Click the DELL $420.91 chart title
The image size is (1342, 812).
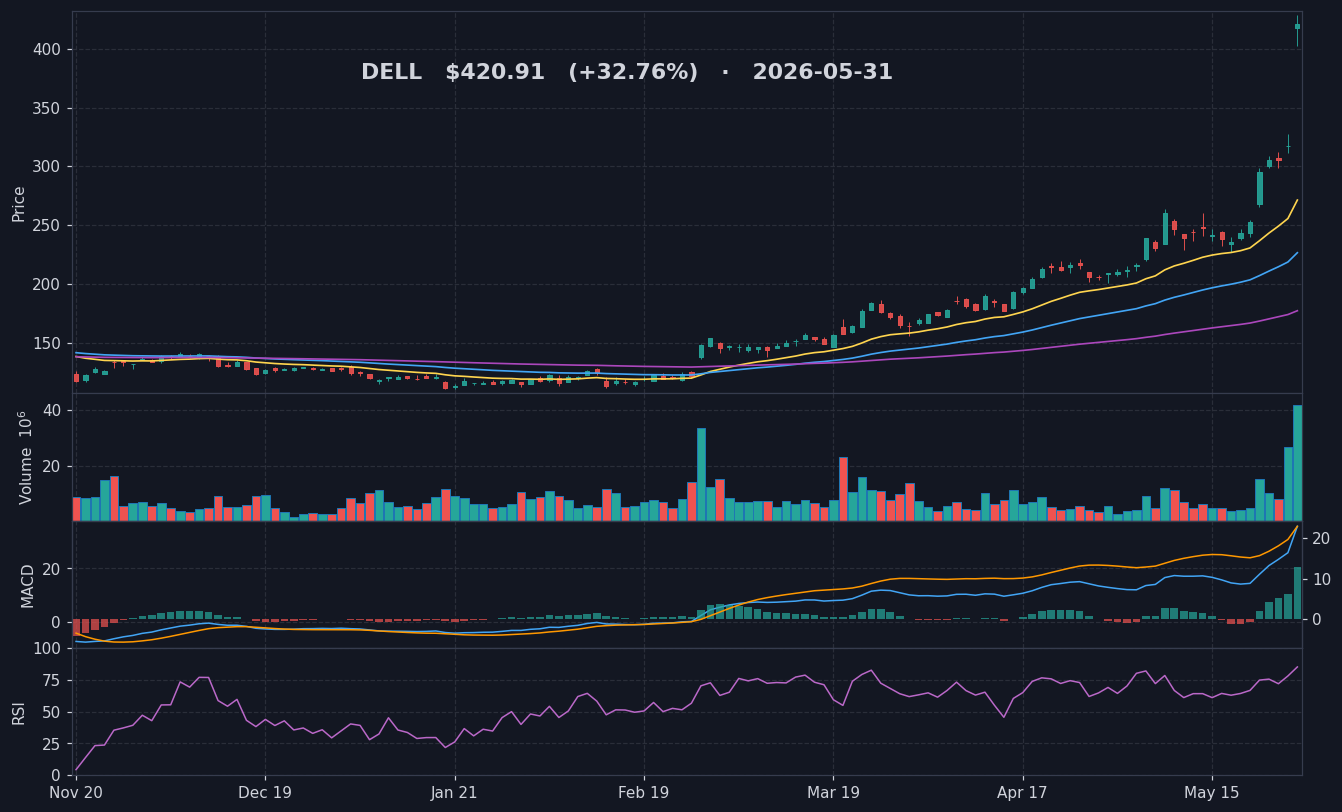[x=627, y=73]
